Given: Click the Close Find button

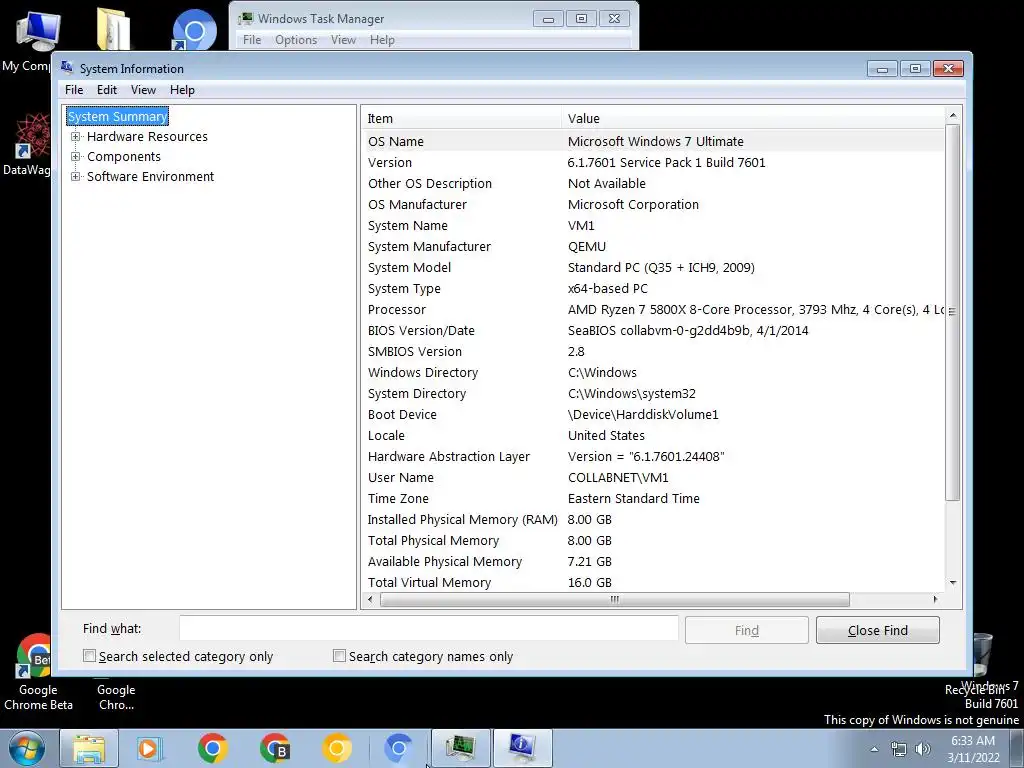Looking at the screenshot, I should tap(878, 630).
